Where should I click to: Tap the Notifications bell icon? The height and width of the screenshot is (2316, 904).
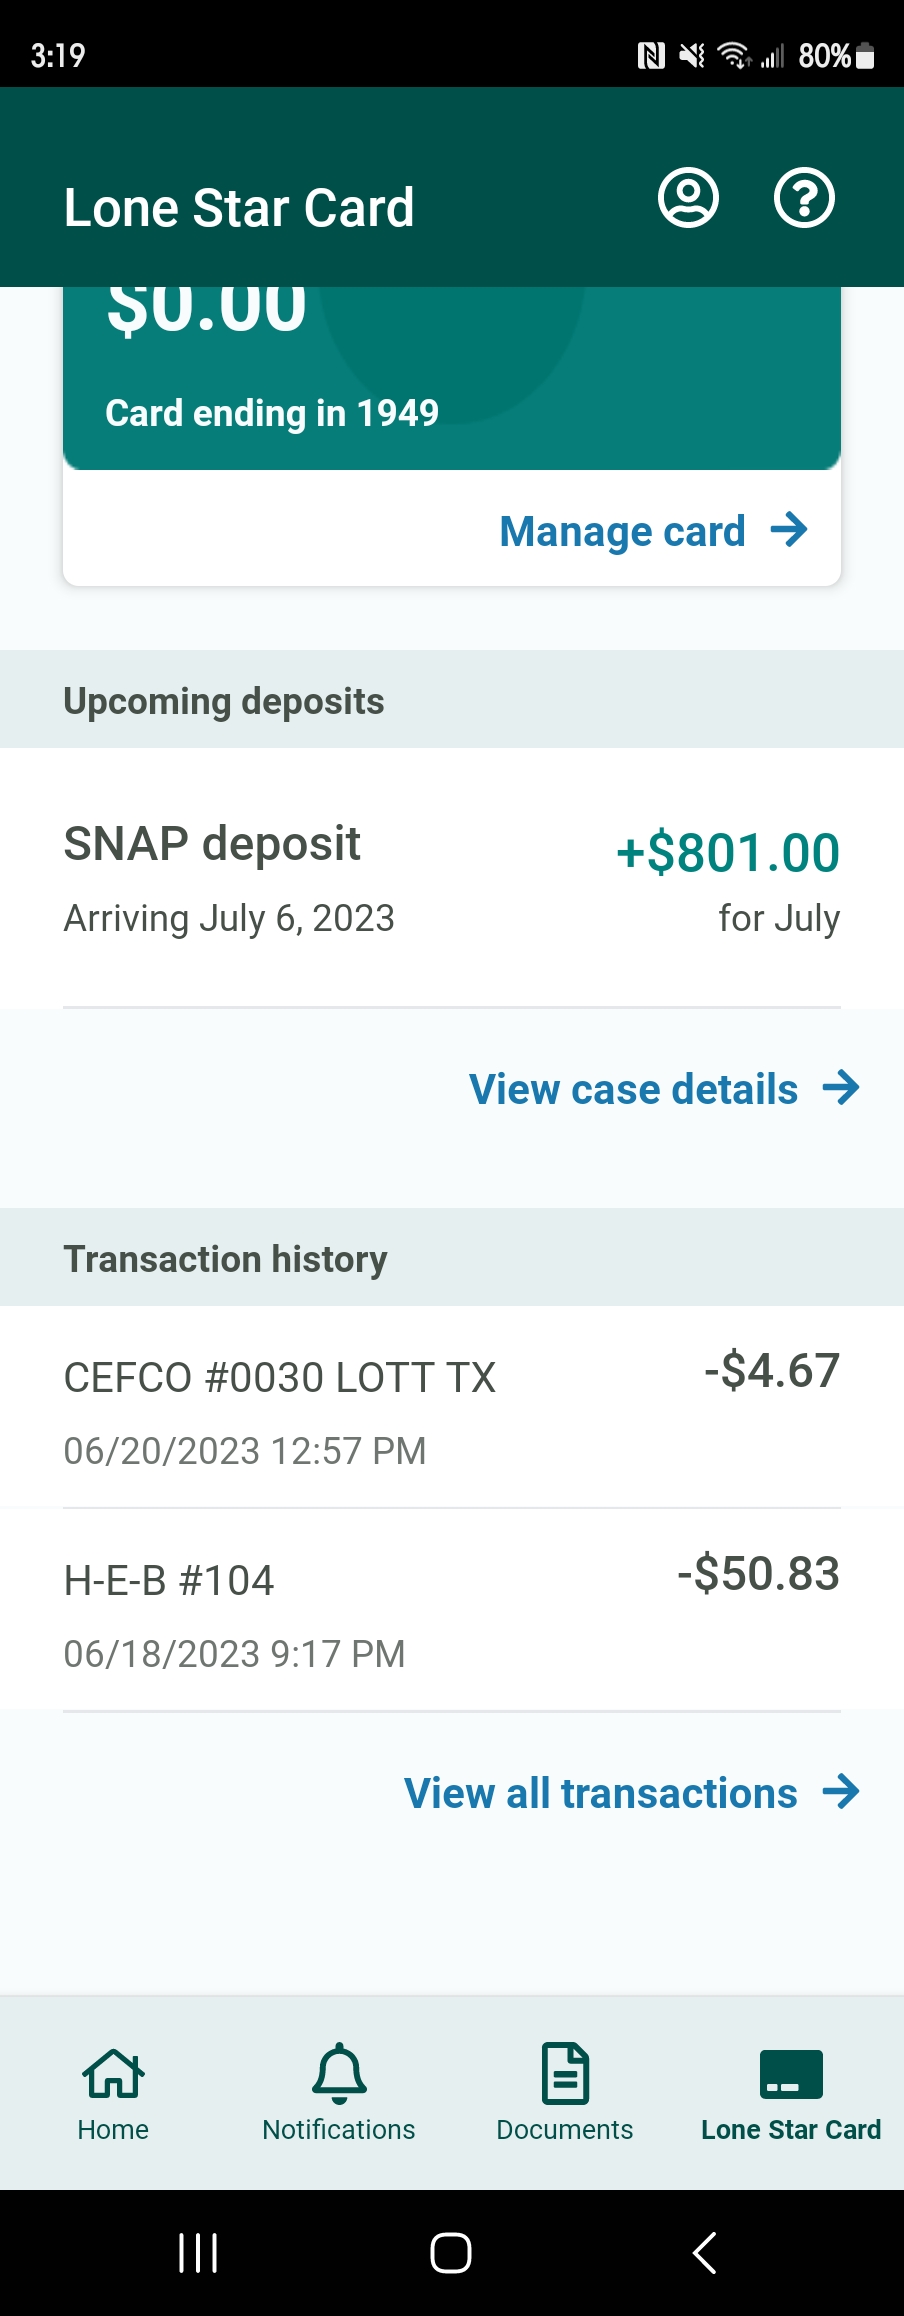point(339,2072)
